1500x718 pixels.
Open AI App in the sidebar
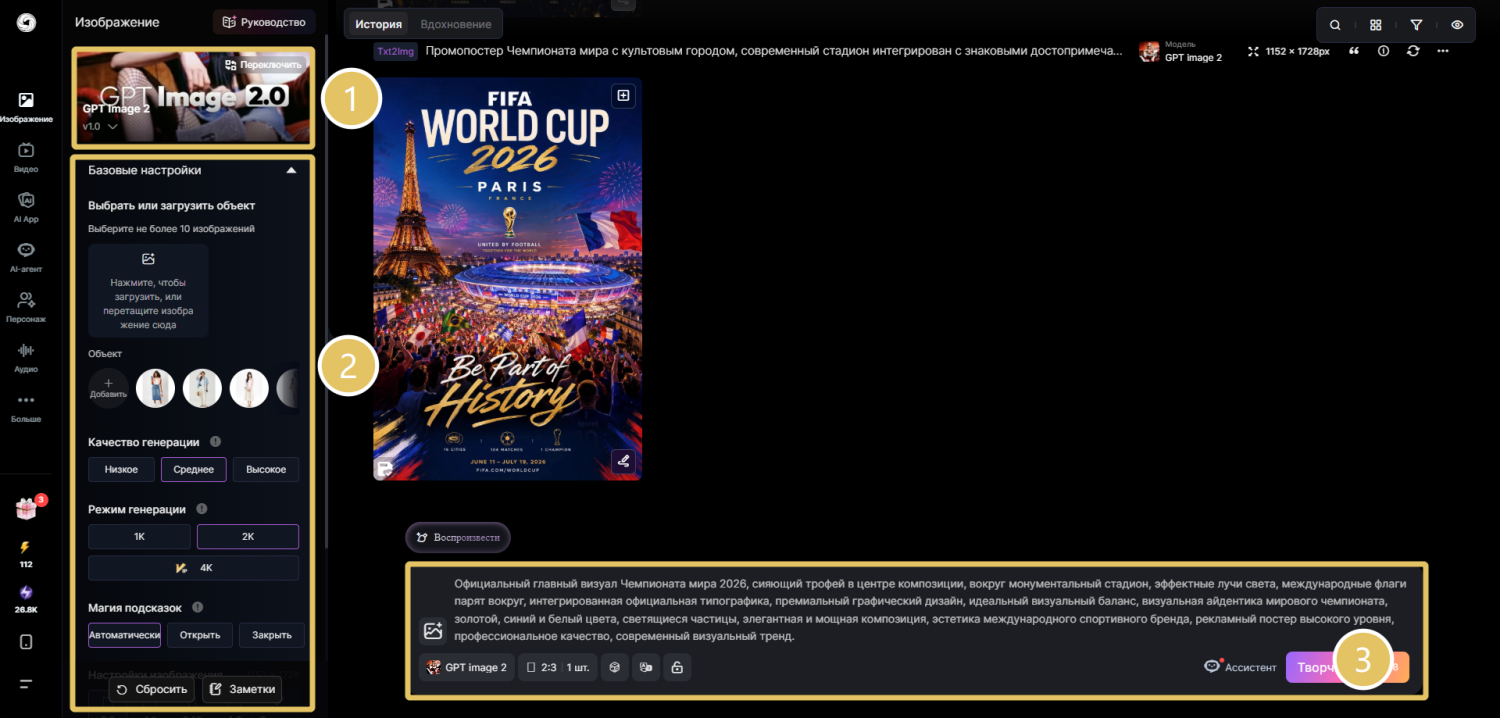(26, 207)
